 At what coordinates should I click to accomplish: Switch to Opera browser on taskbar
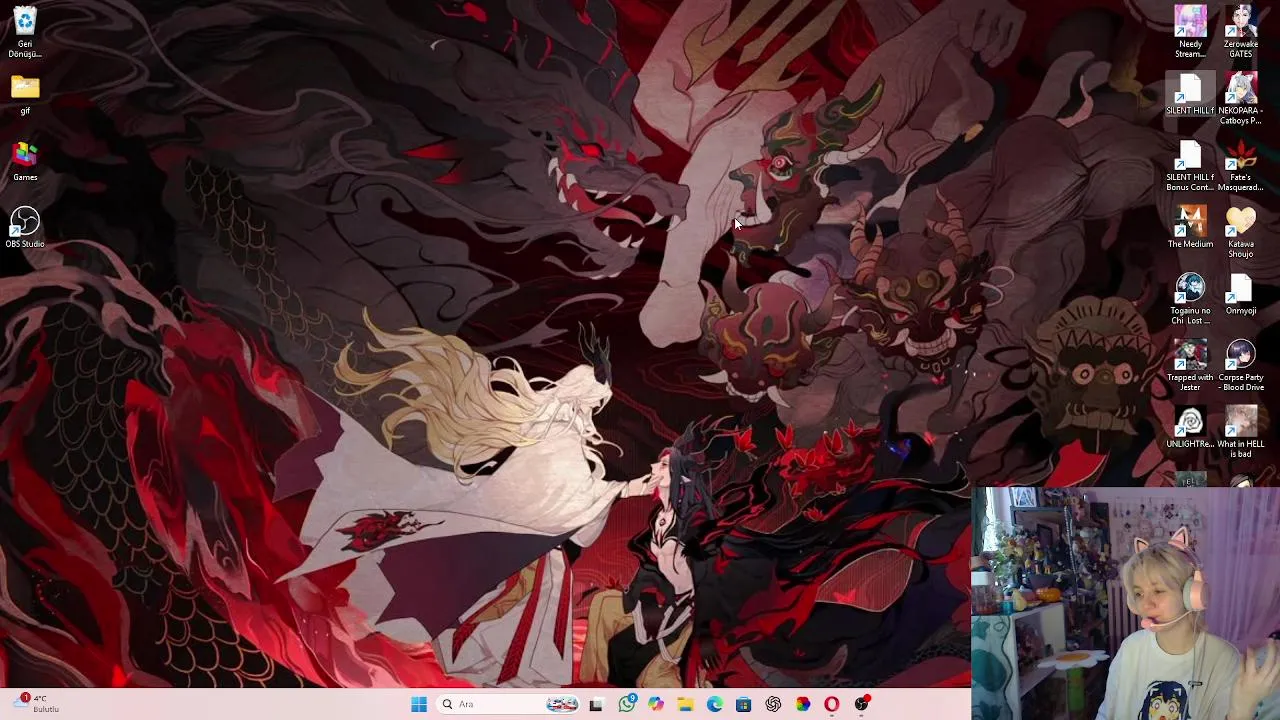point(832,704)
